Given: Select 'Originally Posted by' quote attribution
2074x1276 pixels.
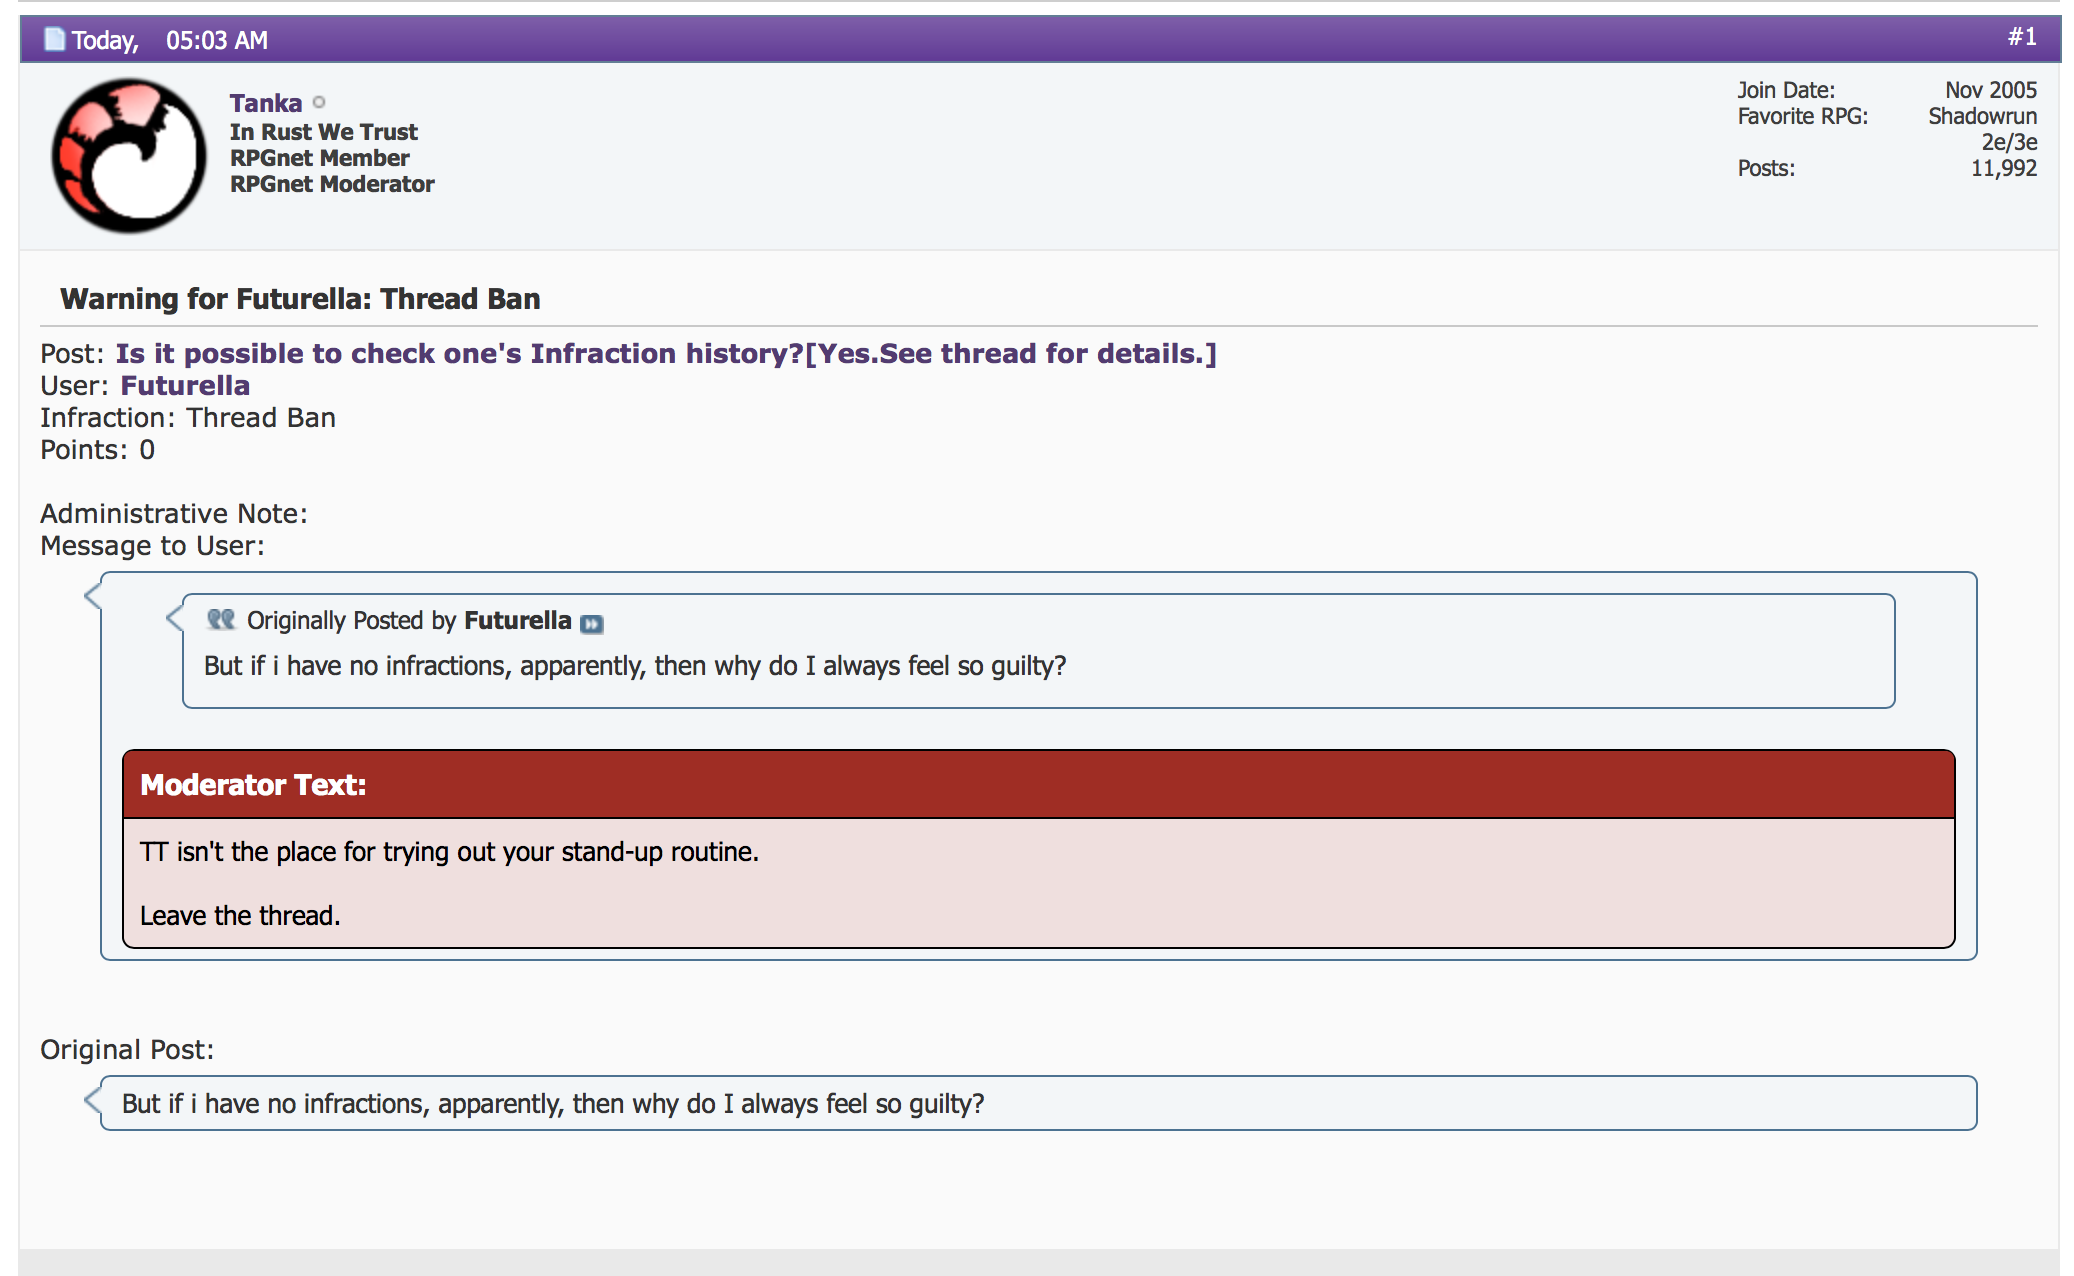Looking at the screenshot, I should (352, 621).
